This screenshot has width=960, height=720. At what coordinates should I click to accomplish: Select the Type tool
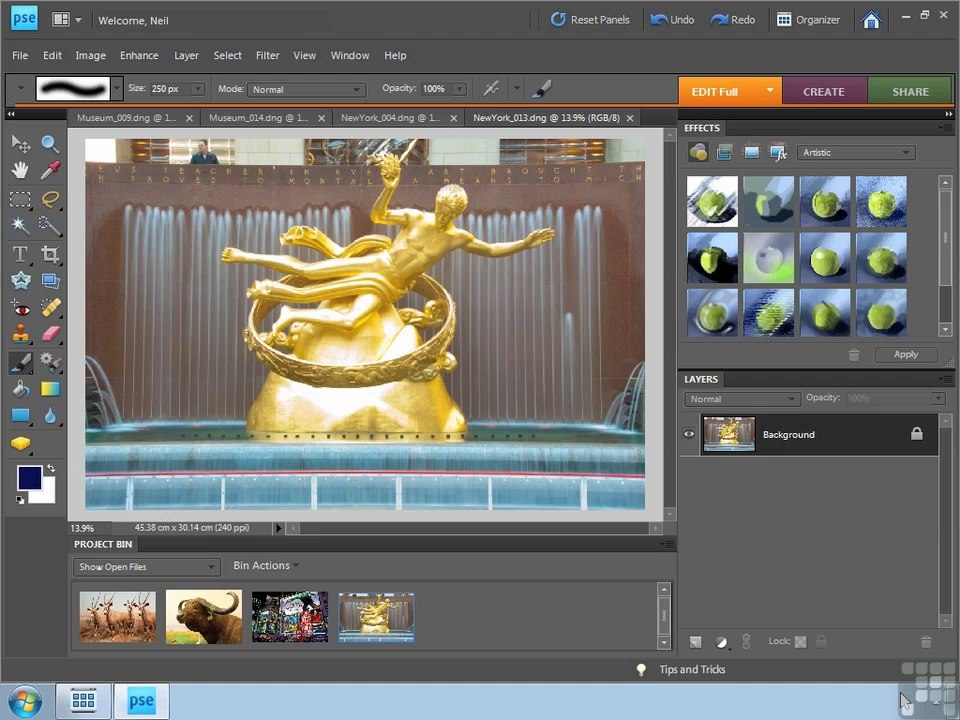(x=20, y=253)
